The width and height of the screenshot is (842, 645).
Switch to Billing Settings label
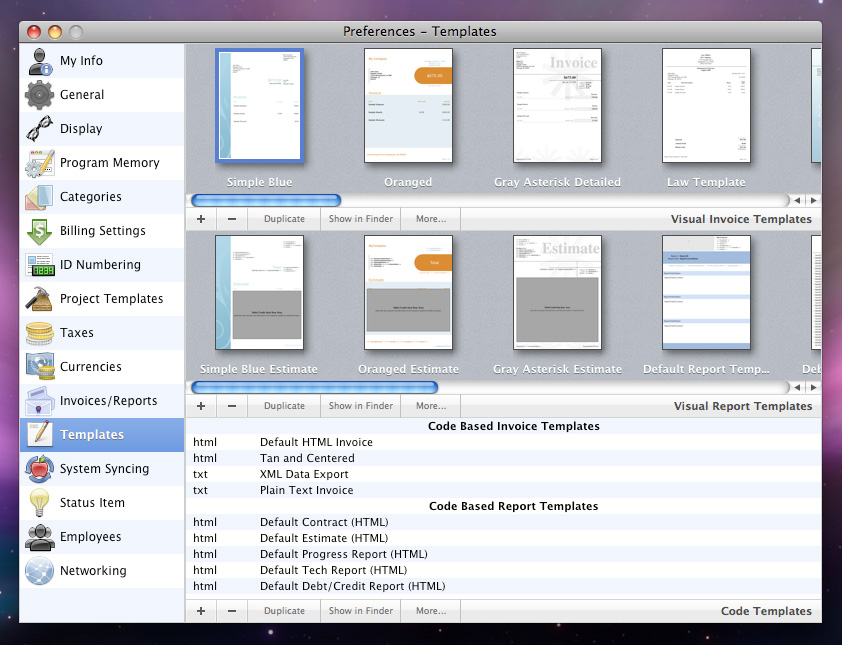coord(103,231)
